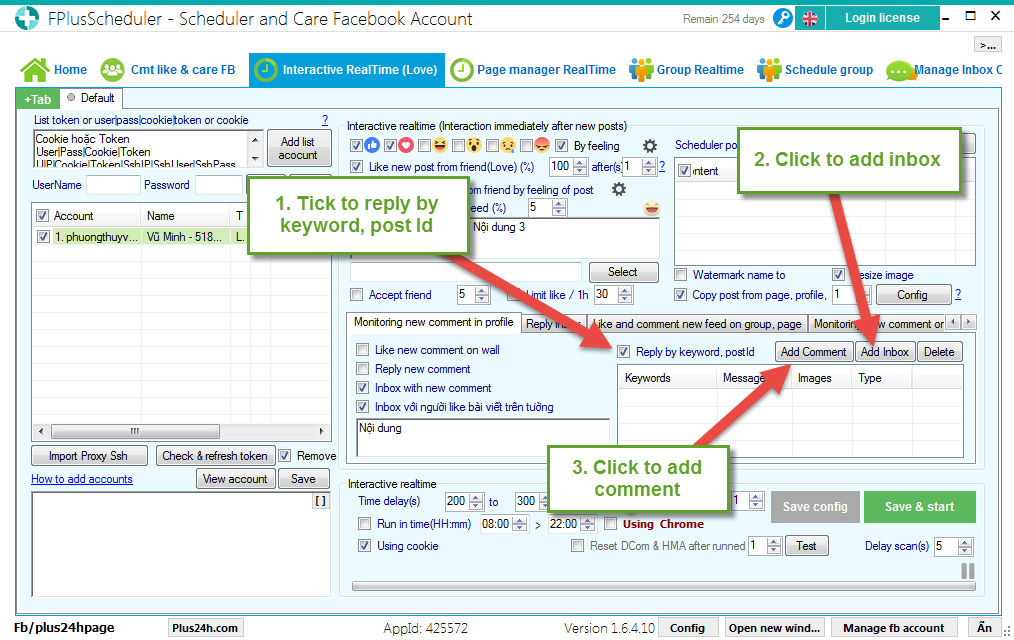
Task: Click 'Import Proxy Ssh' button
Action: [88, 456]
